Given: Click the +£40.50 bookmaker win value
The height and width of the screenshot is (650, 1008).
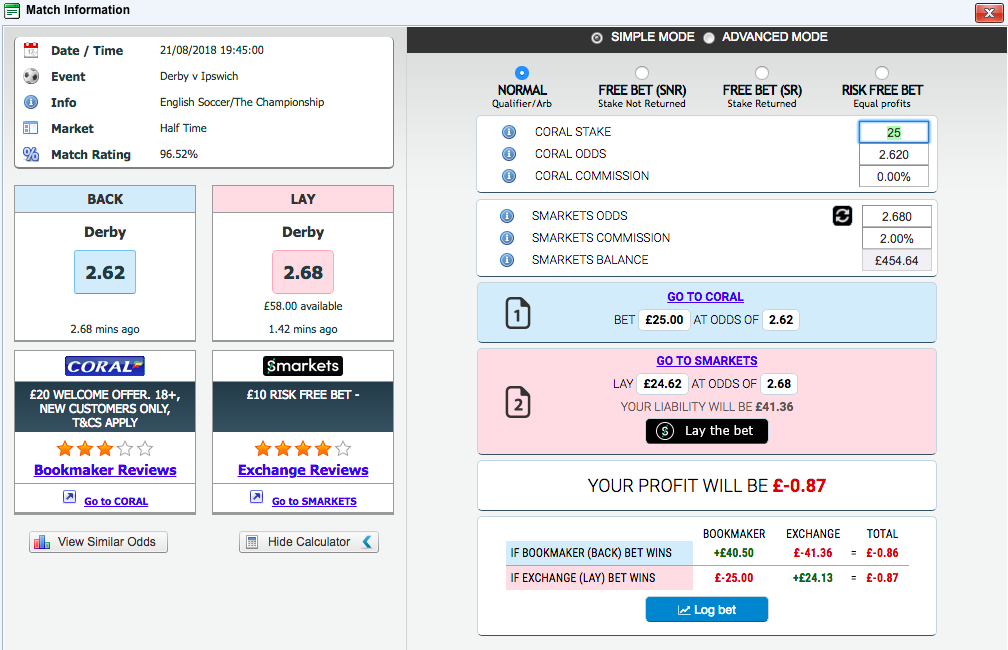Looking at the screenshot, I should pos(734,553).
